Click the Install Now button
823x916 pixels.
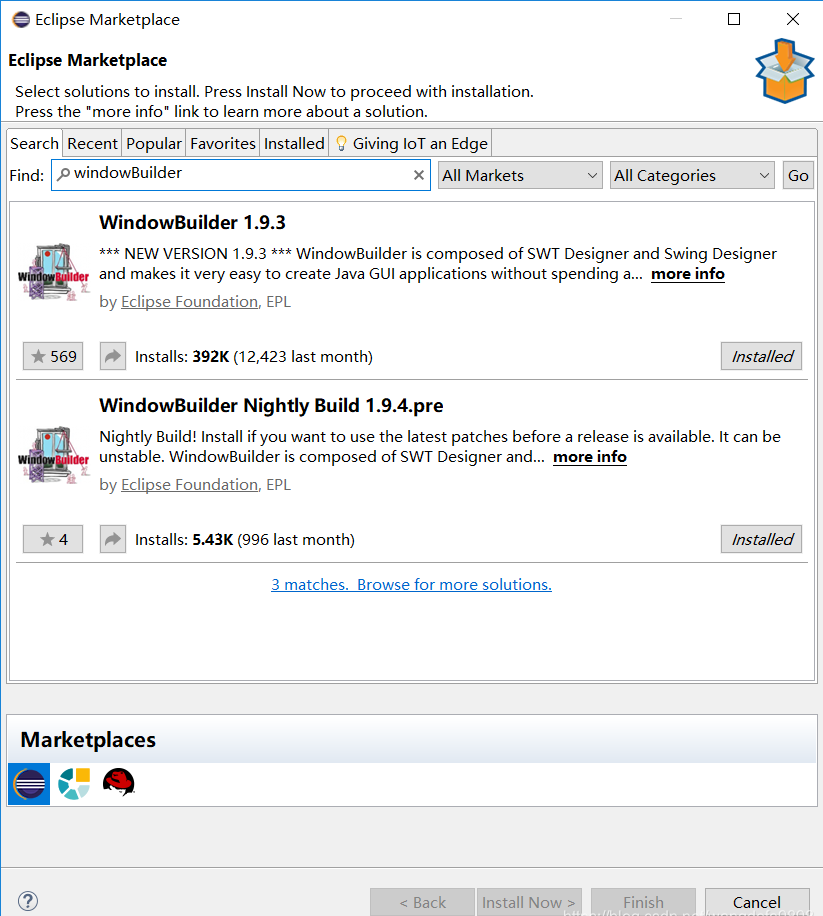pos(529,902)
